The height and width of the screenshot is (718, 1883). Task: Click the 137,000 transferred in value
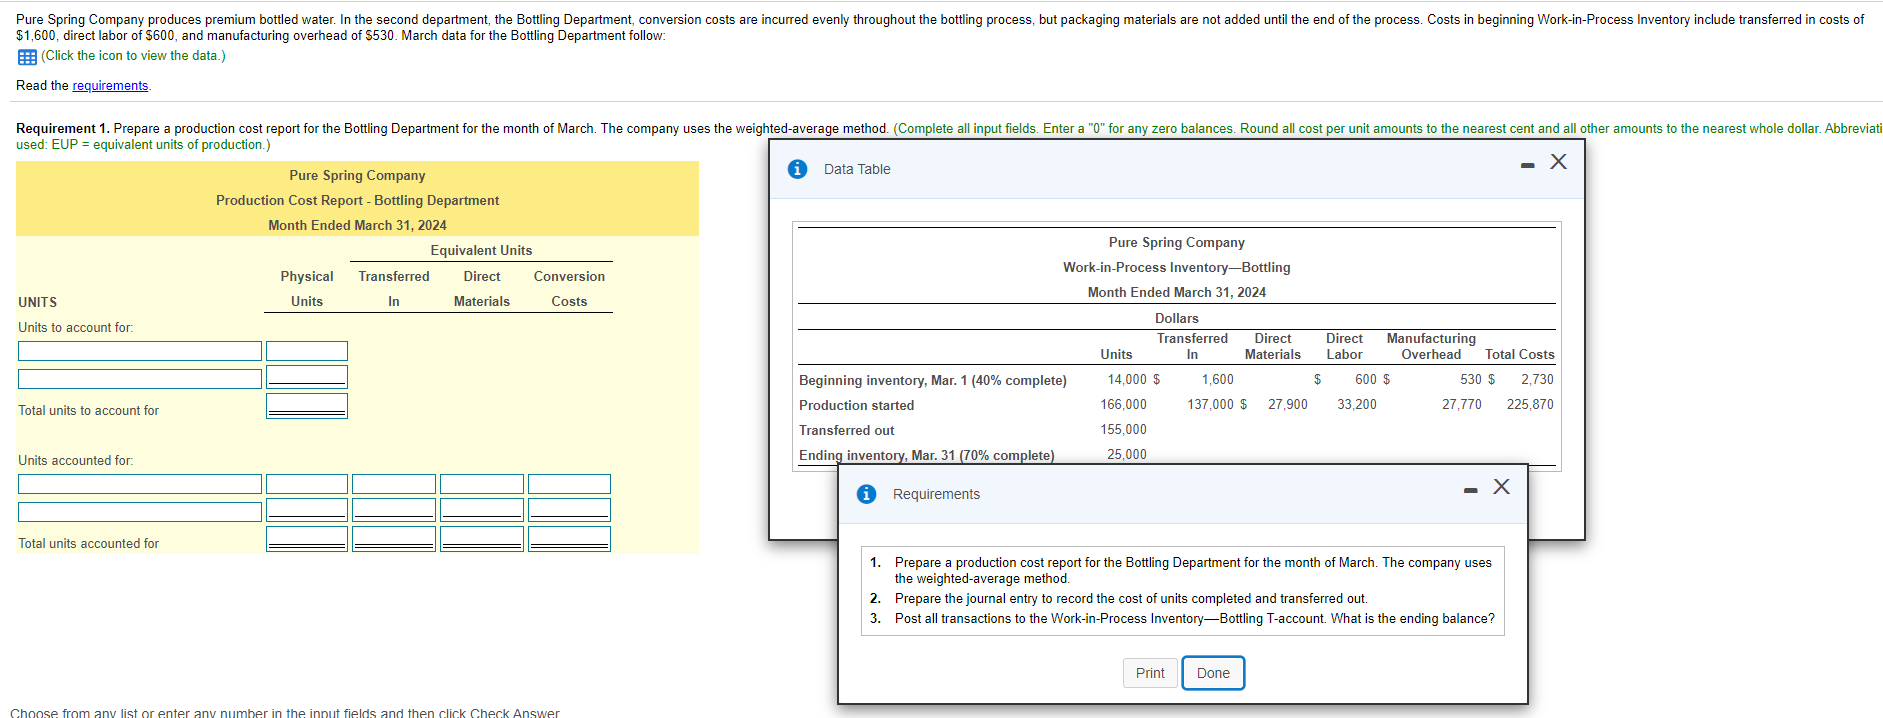[1211, 404]
